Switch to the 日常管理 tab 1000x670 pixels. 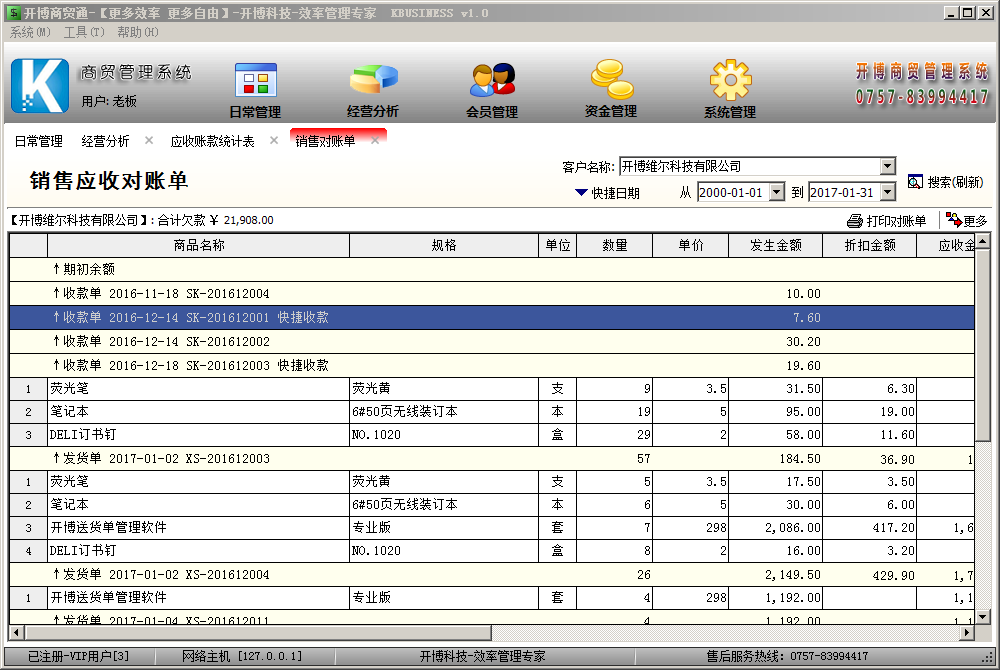coord(39,141)
